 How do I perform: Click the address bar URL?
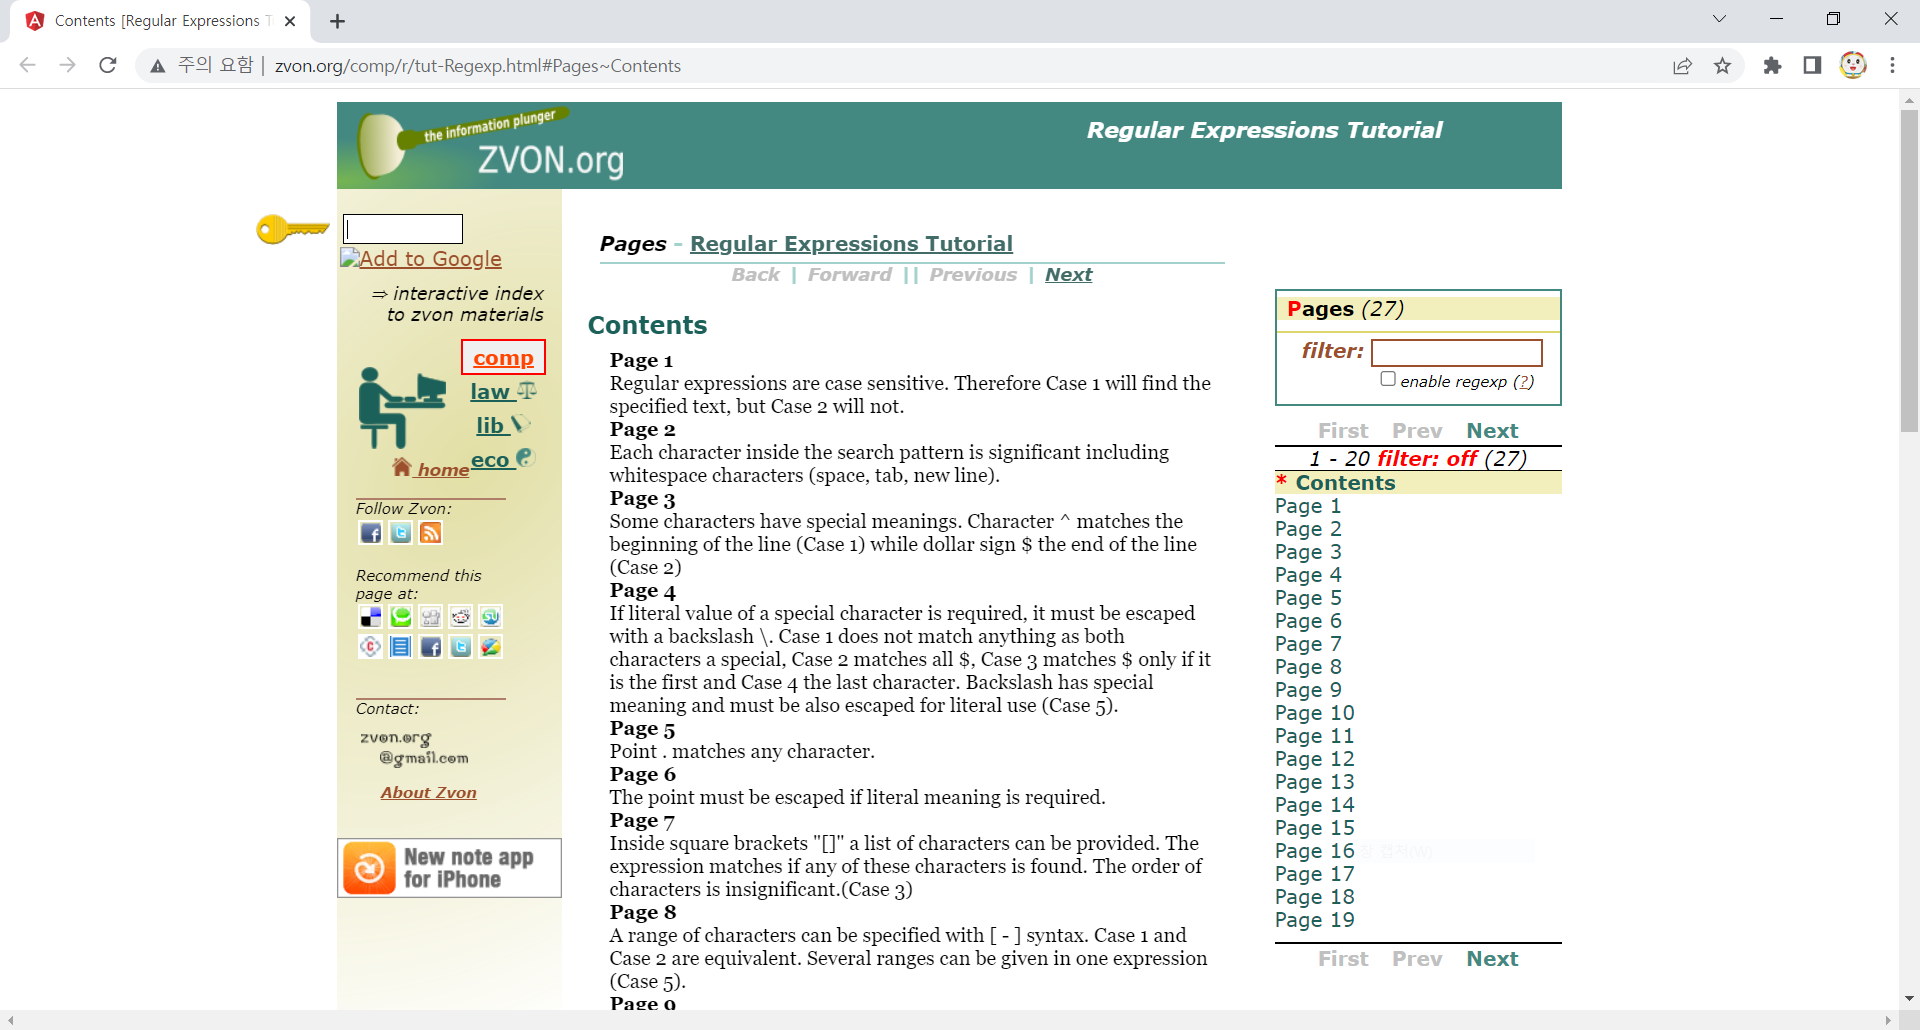pos(477,66)
